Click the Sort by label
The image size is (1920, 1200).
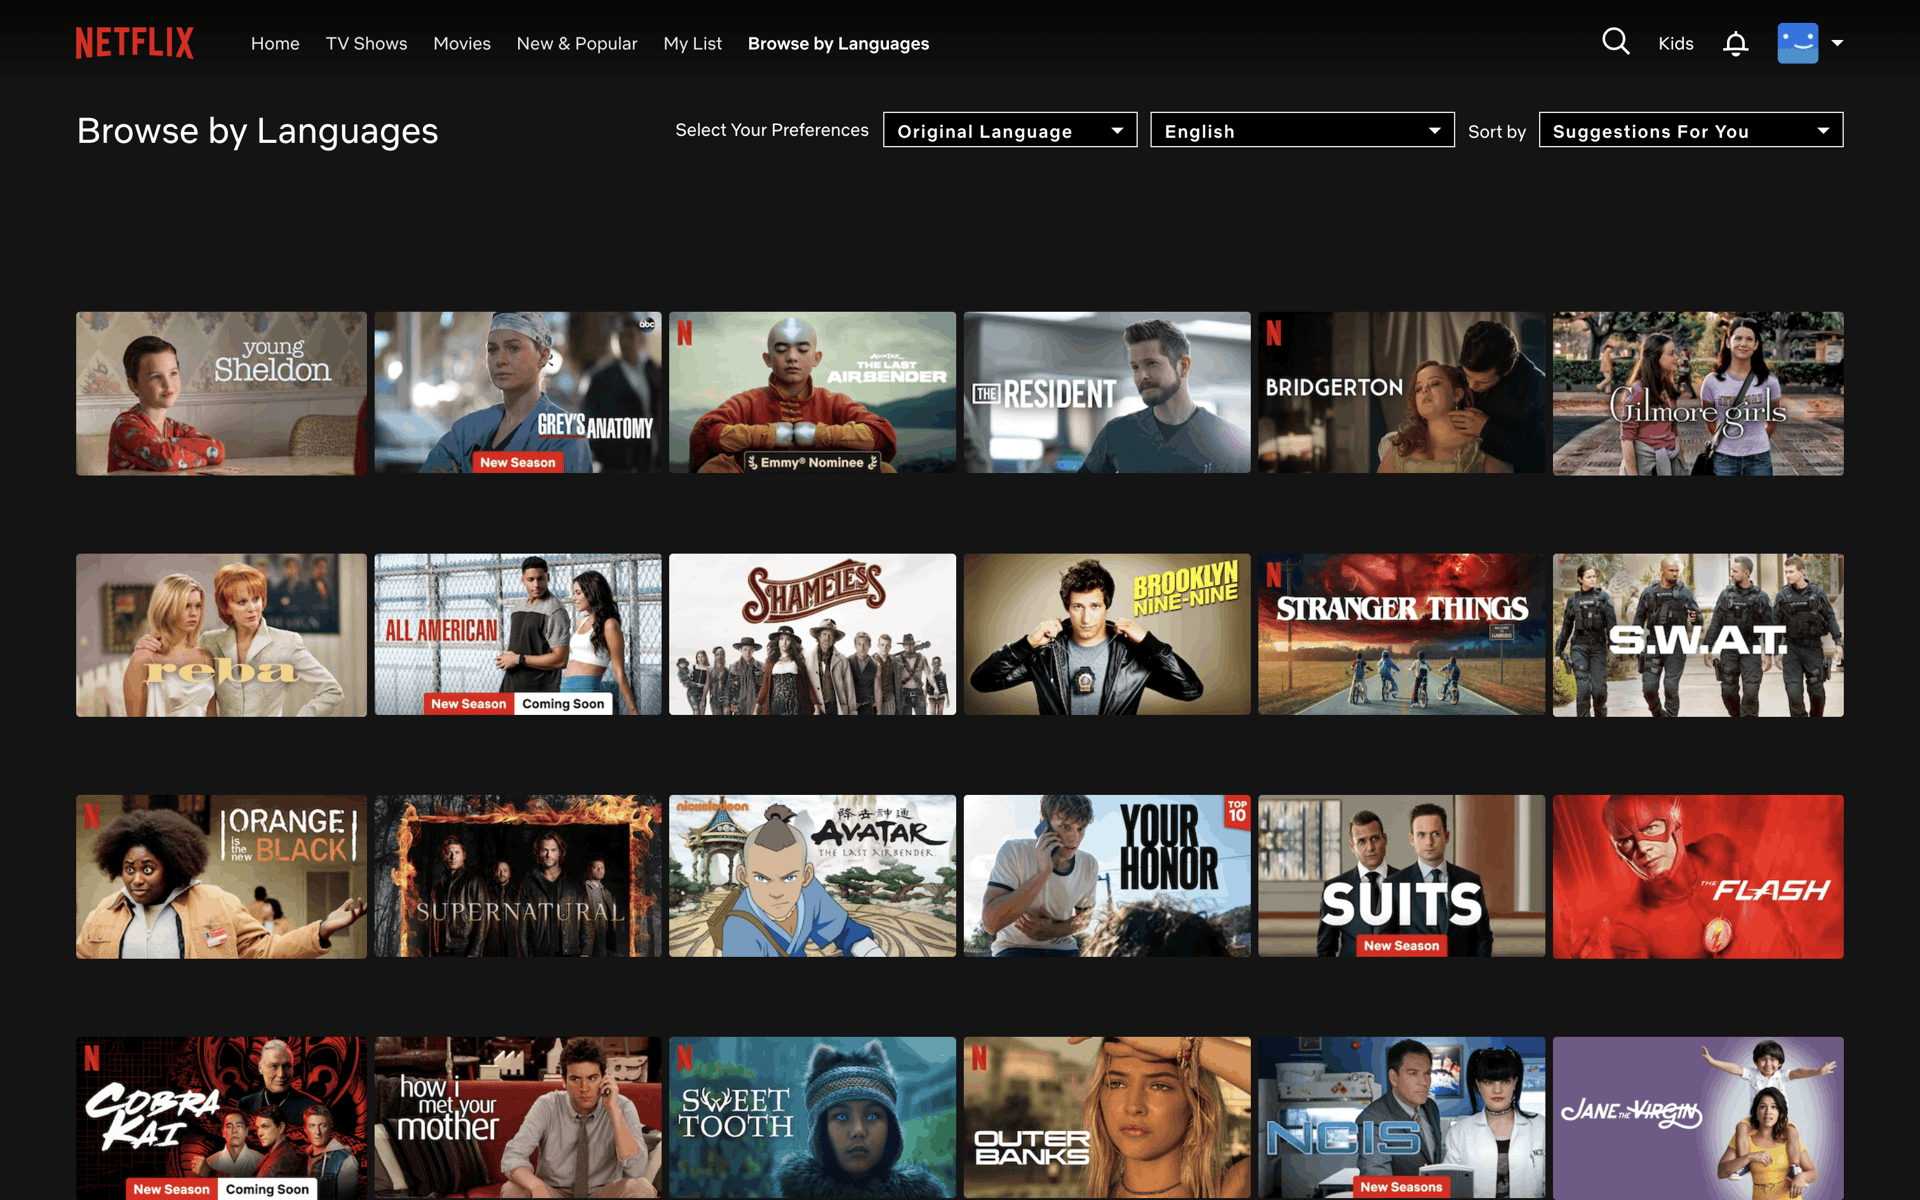click(x=1497, y=131)
